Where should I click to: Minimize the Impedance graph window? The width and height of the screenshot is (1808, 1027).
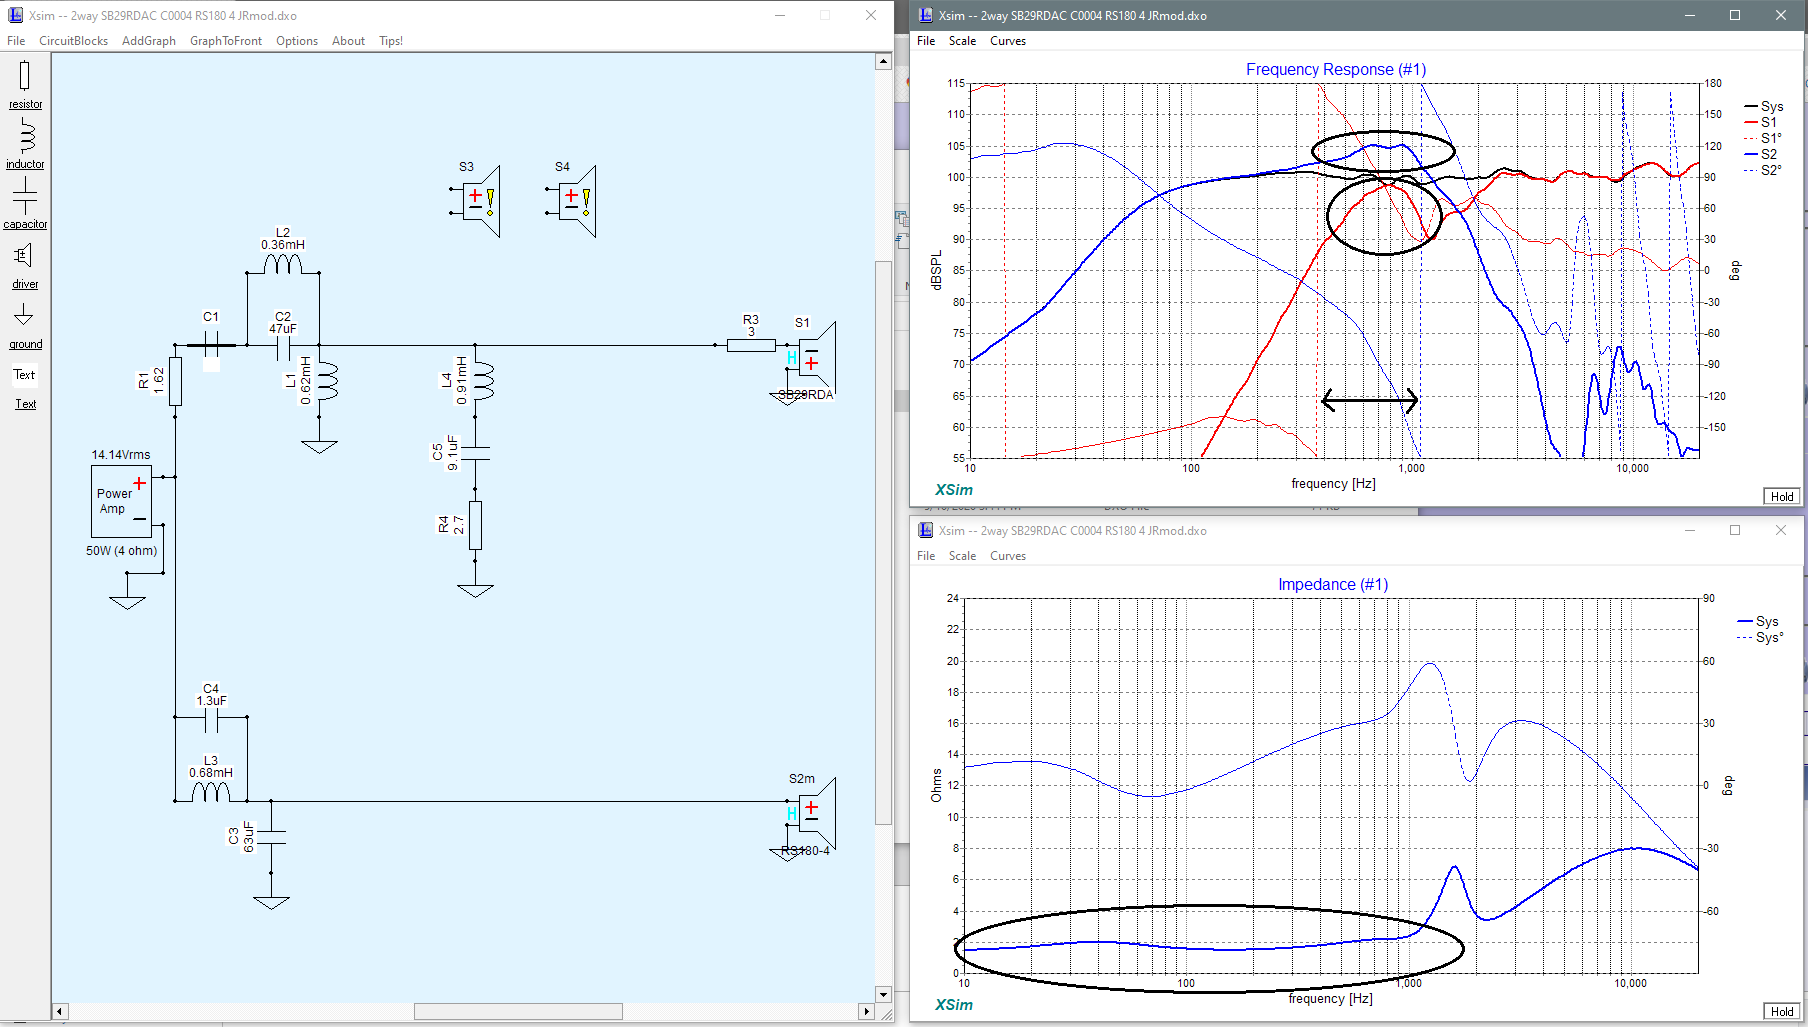pyautogui.click(x=1690, y=530)
